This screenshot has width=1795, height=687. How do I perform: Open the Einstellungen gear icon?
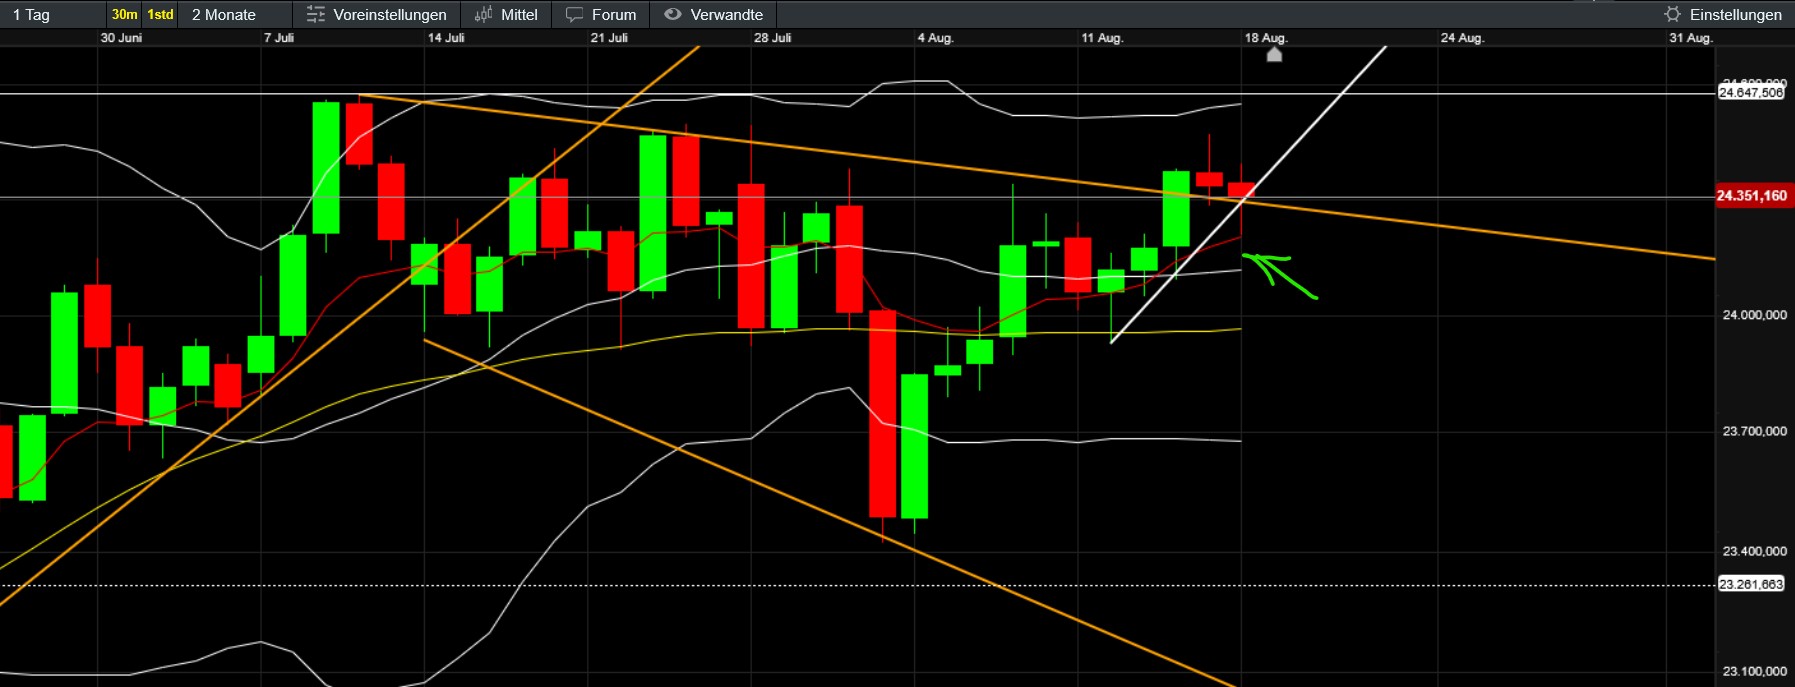[x=1672, y=14]
